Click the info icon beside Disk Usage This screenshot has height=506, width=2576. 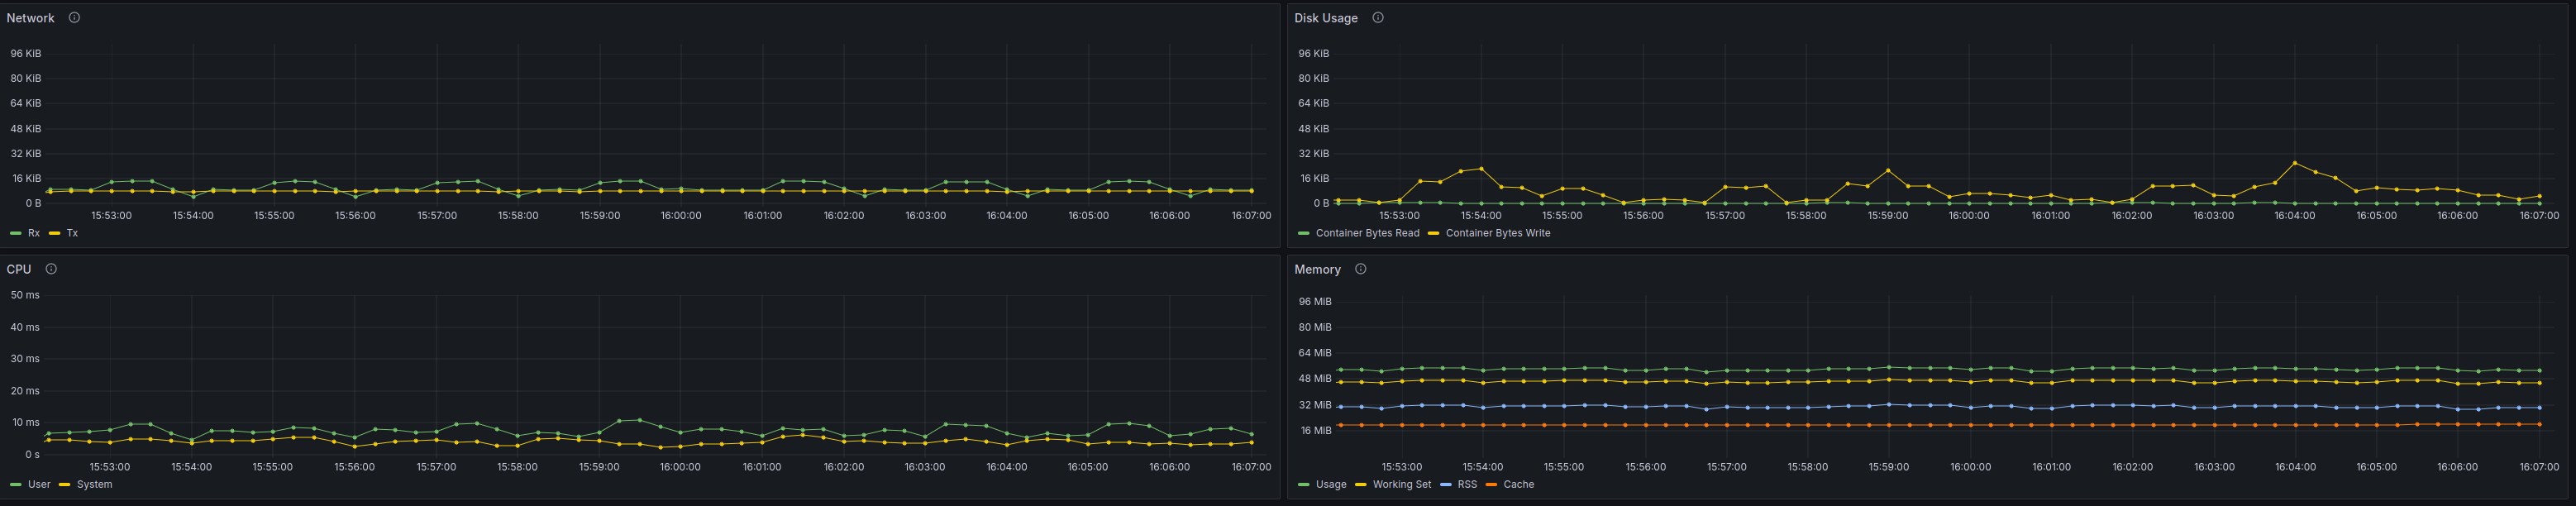[1377, 18]
